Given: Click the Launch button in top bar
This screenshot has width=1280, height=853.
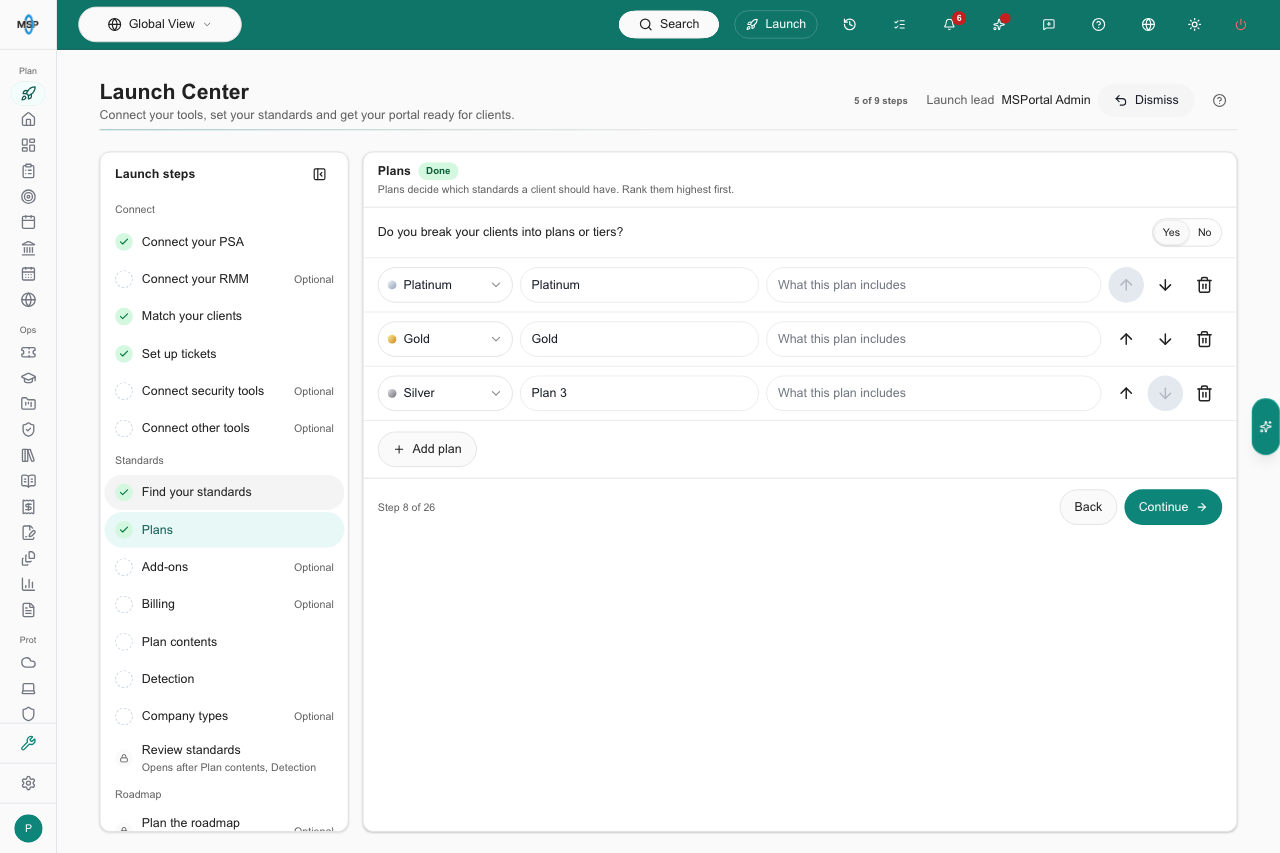Looking at the screenshot, I should (776, 24).
